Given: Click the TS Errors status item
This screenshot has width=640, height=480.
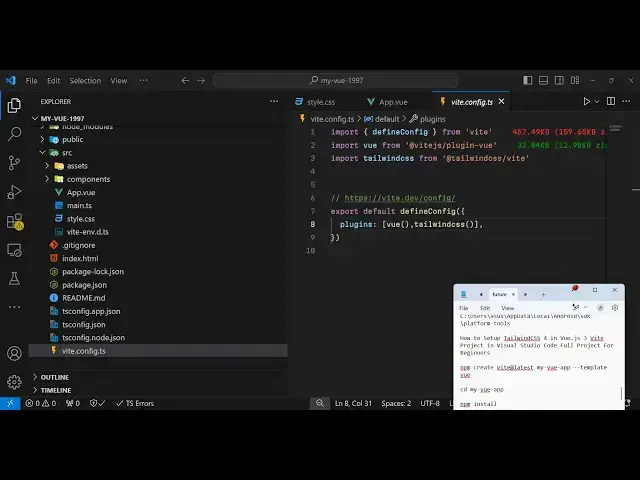Looking at the screenshot, I should click(135, 403).
